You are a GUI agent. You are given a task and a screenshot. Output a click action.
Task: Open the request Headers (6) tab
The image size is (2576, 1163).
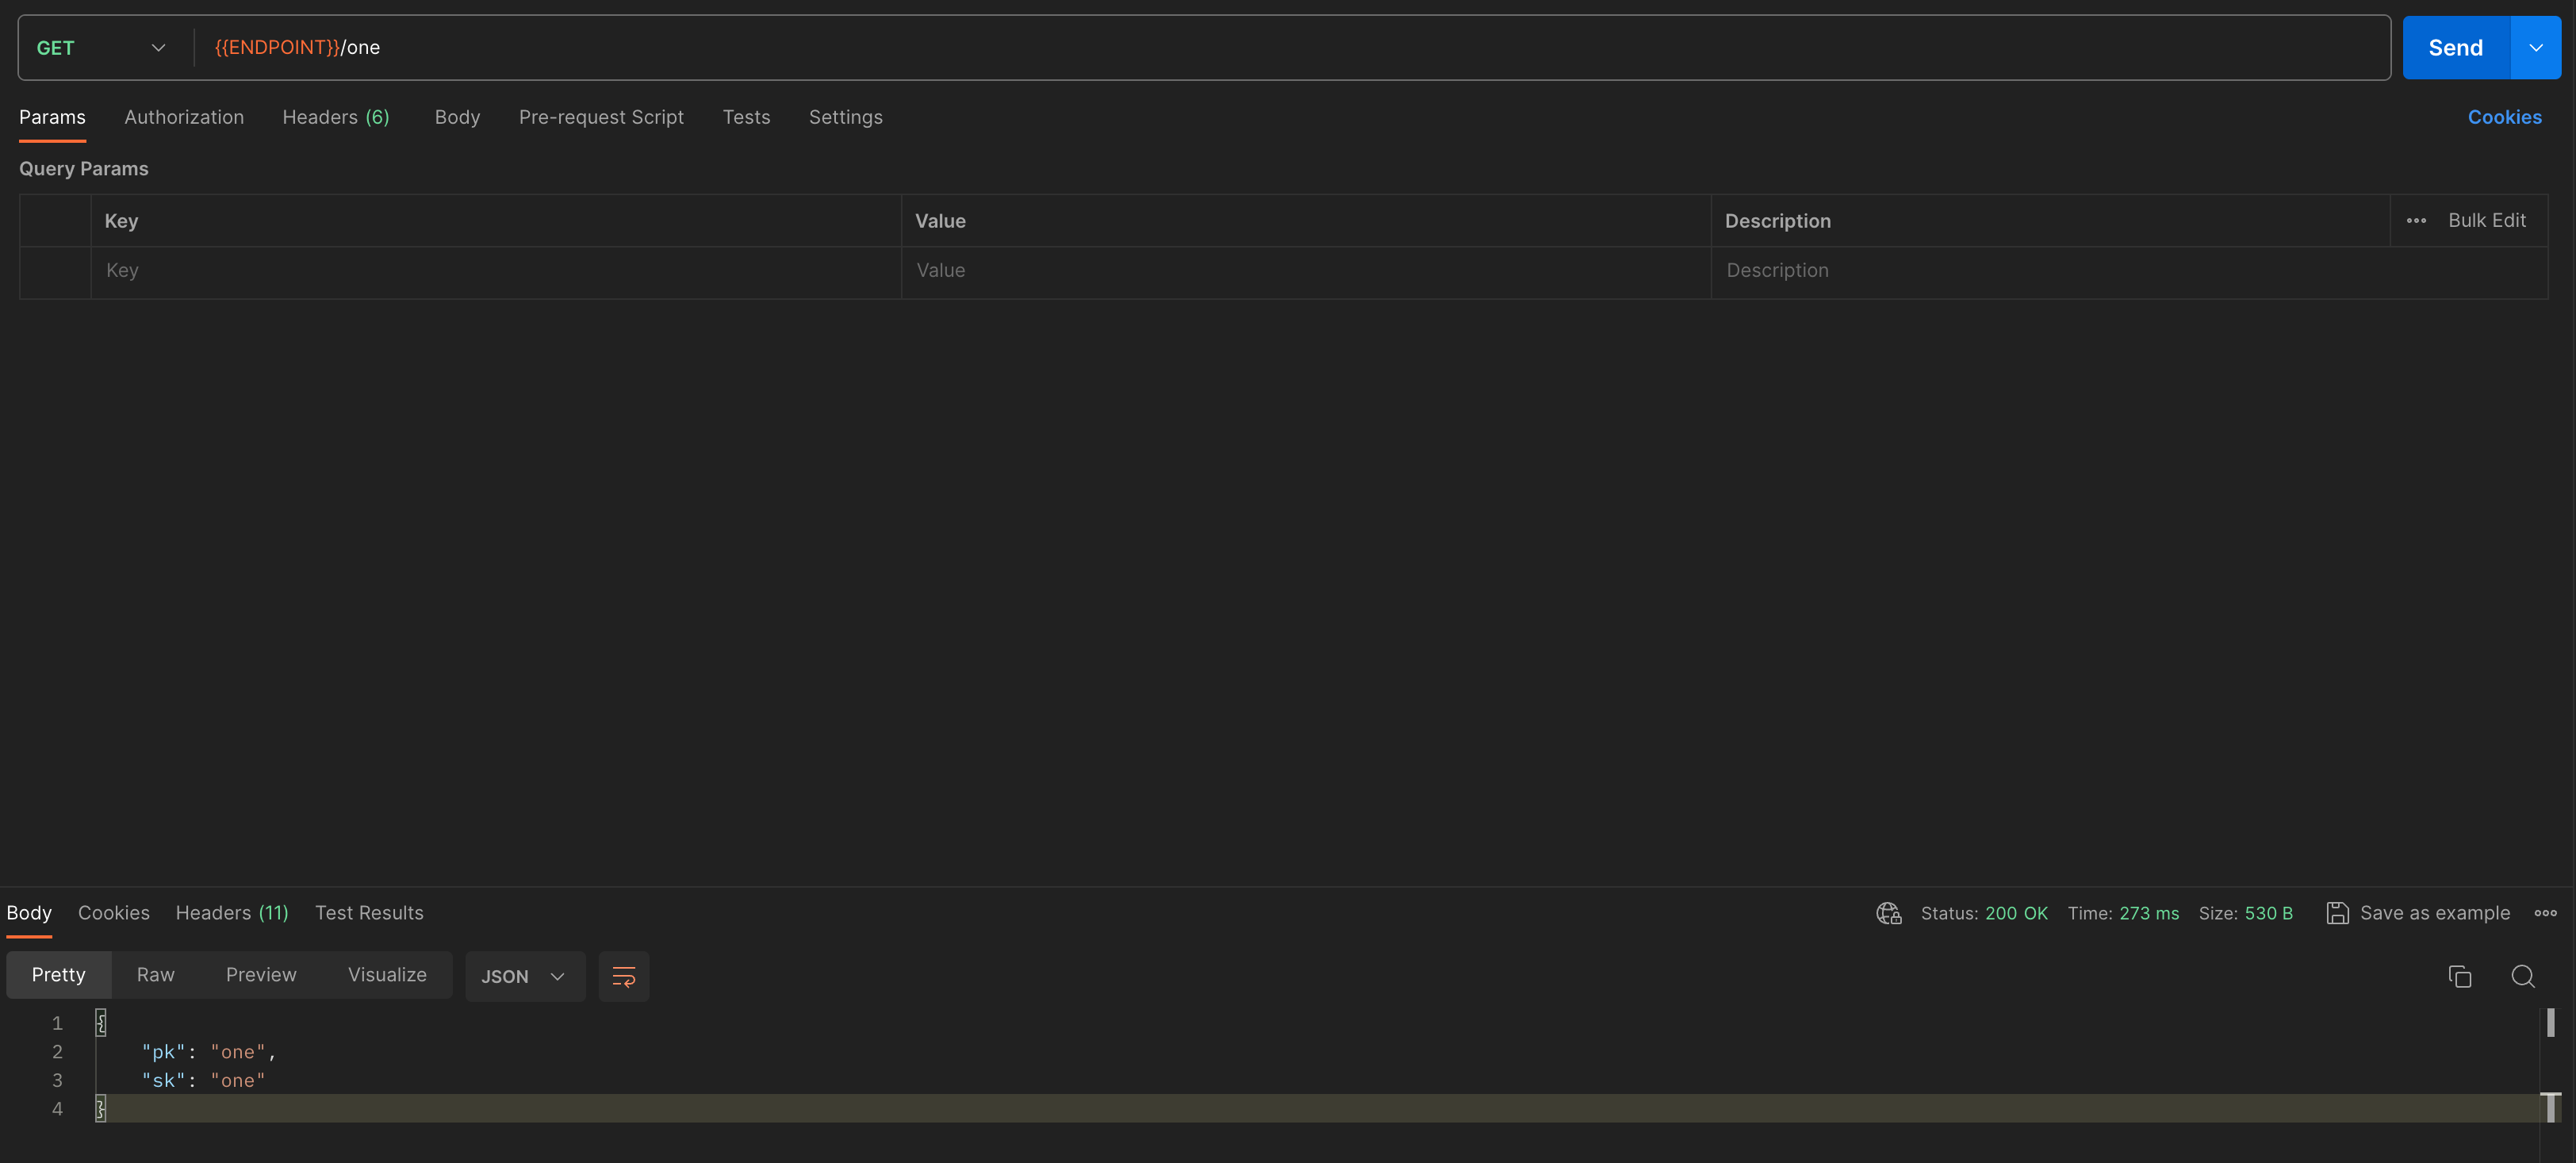click(335, 117)
